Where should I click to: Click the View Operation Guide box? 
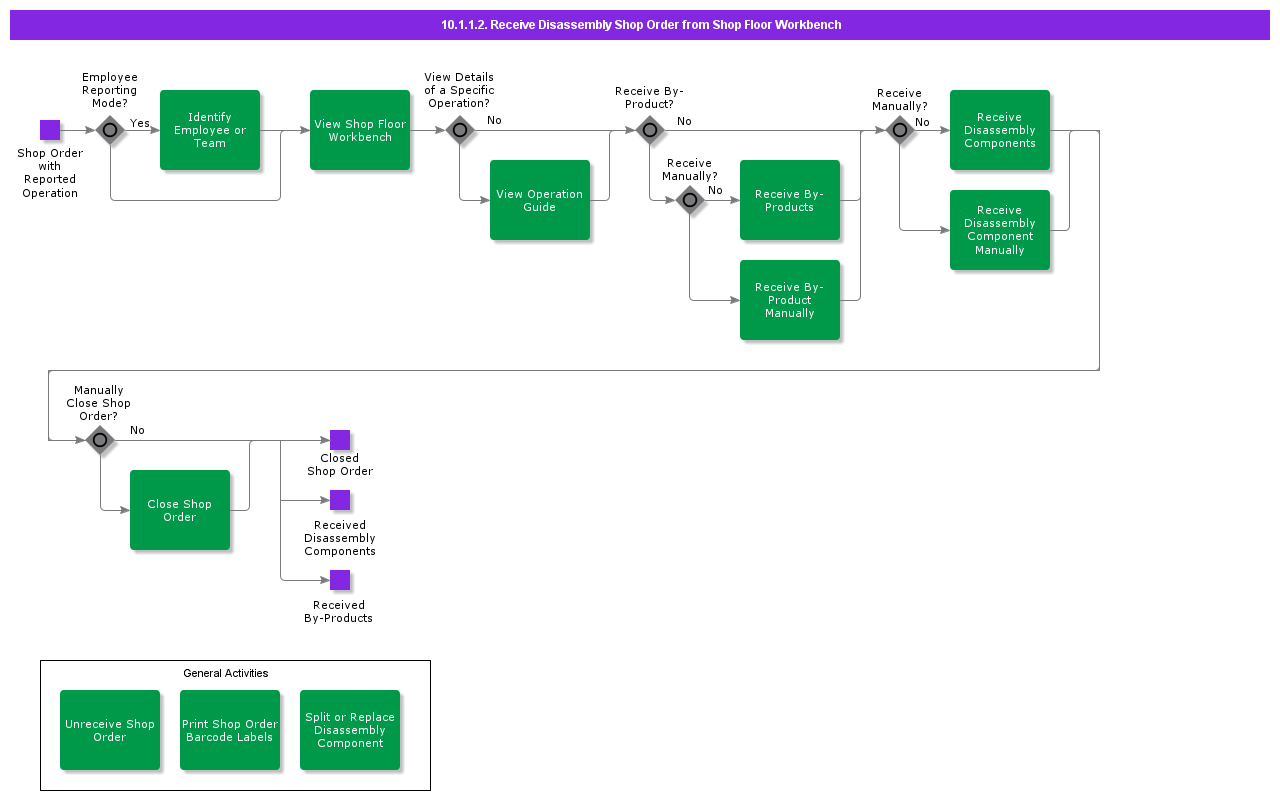(x=540, y=200)
